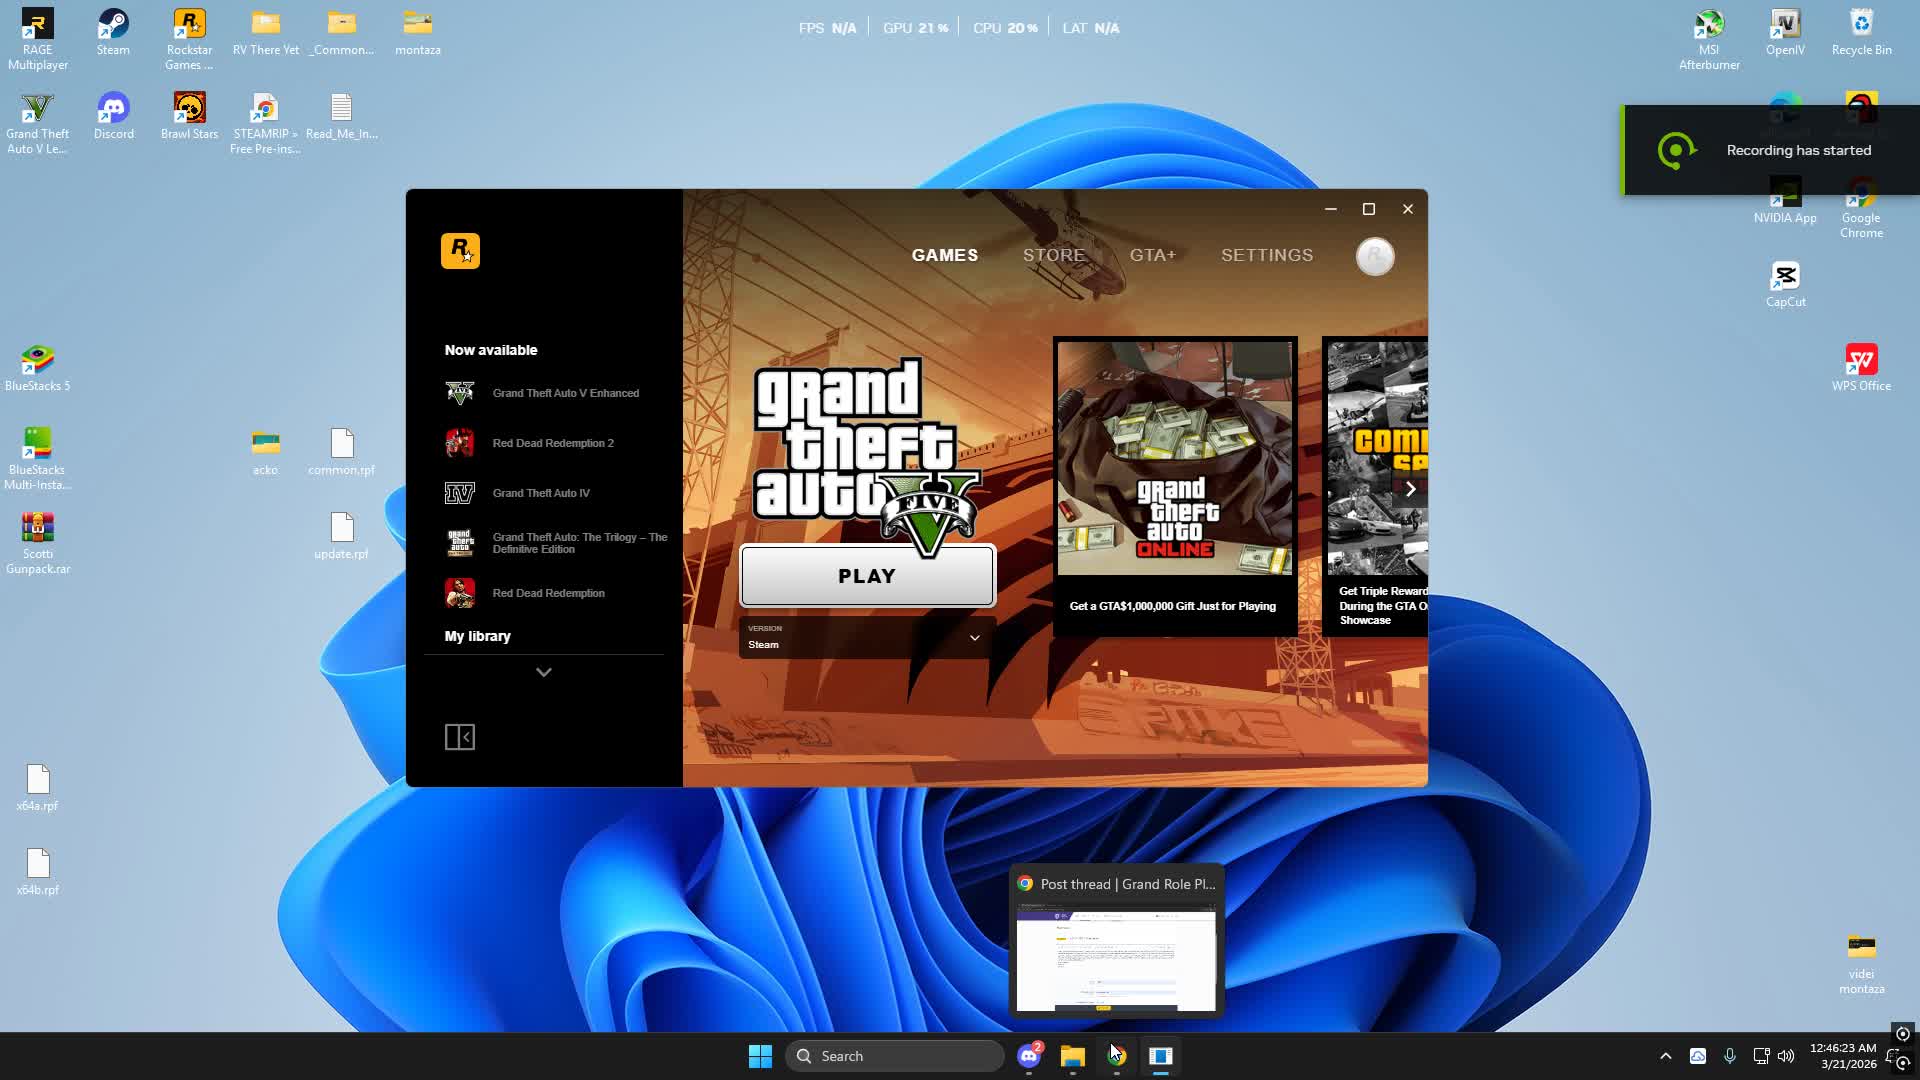Open the user profile avatar
The height and width of the screenshot is (1080, 1920).
pyautogui.click(x=1374, y=257)
